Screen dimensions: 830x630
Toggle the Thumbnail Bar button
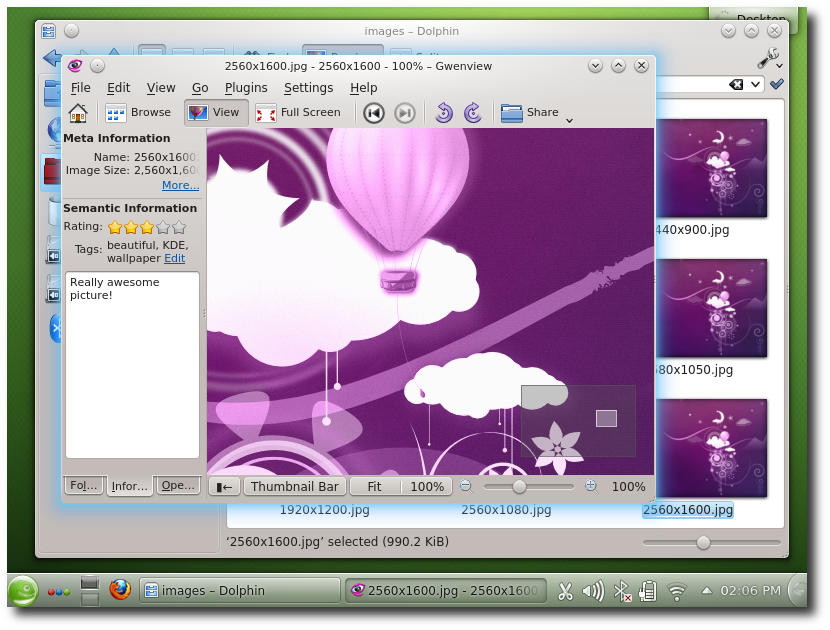tap(294, 487)
